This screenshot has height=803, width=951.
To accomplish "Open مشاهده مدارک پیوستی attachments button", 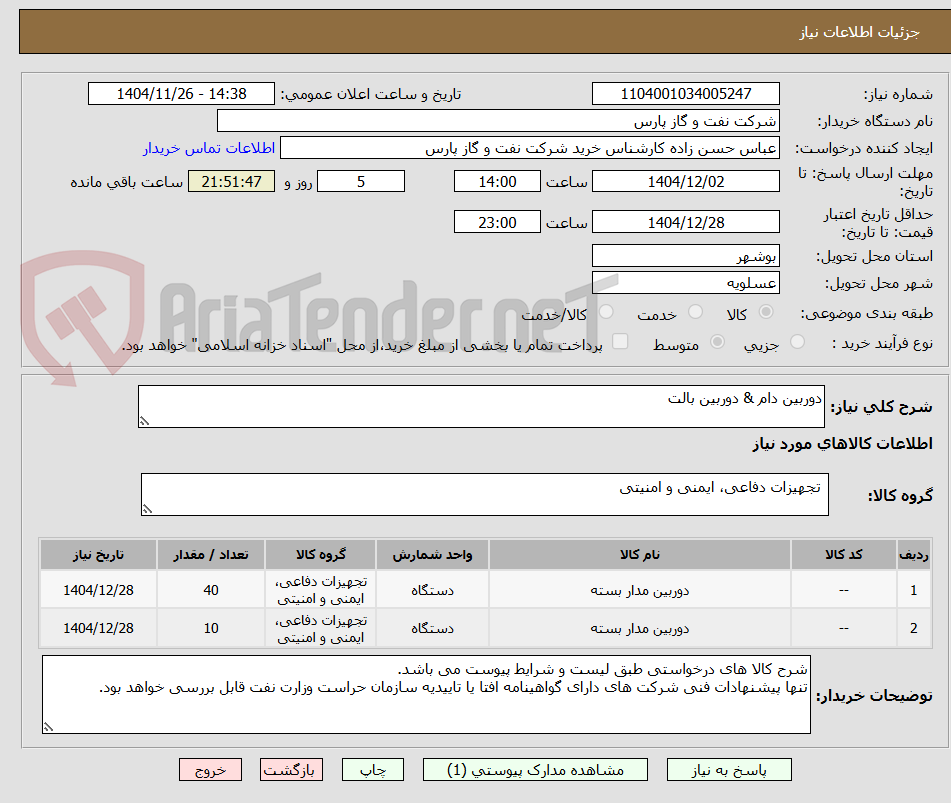I will (x=535, y=770).
